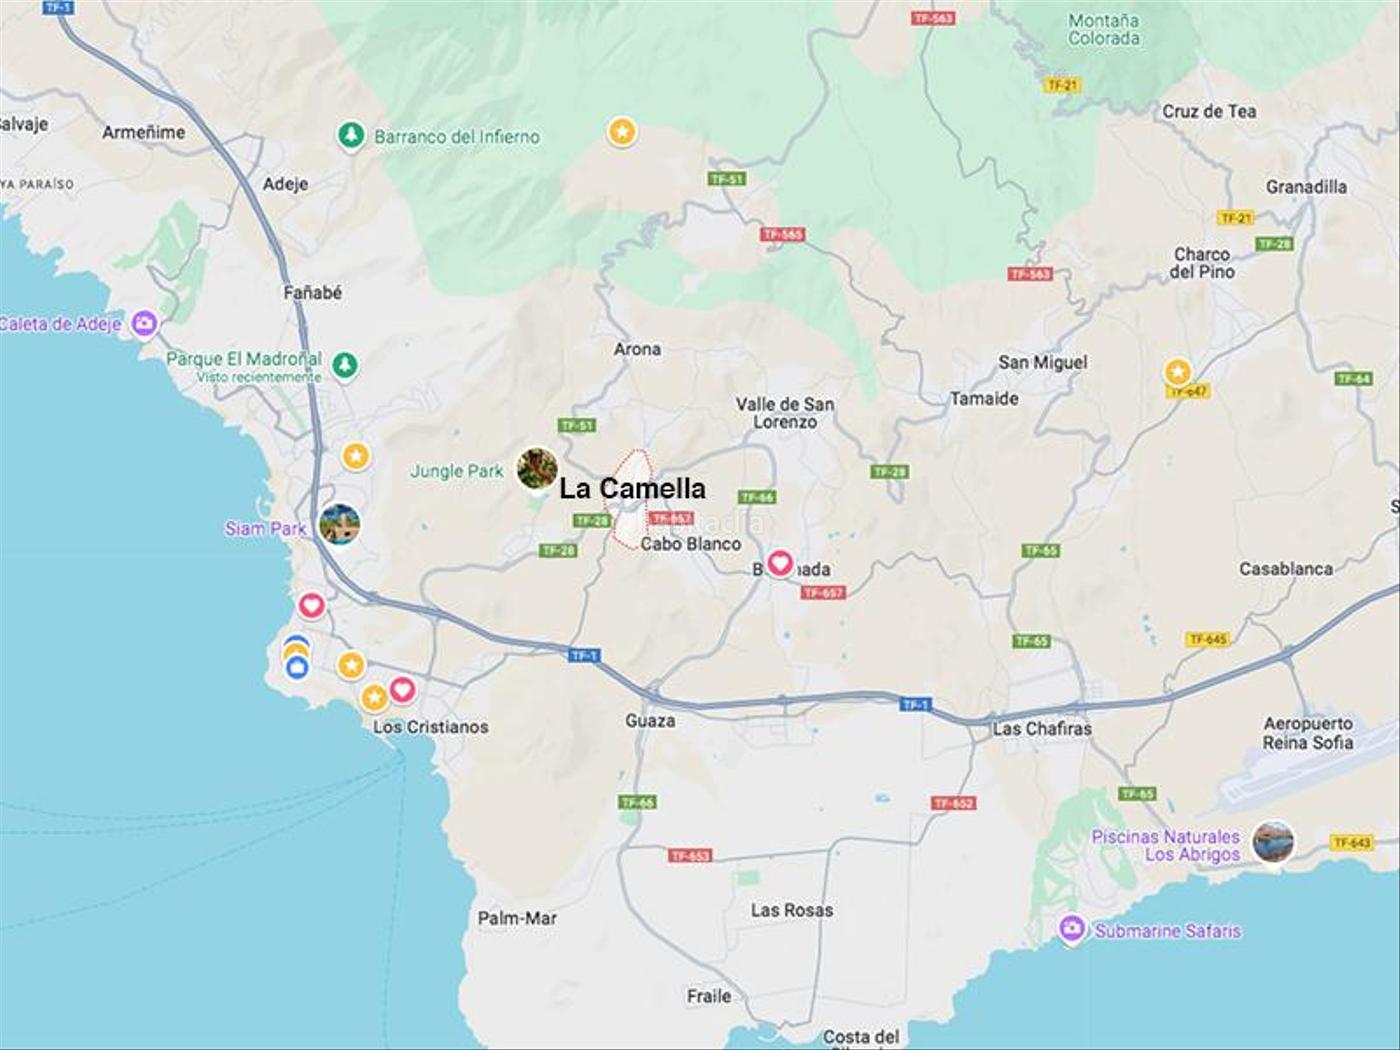
Task: Click the Parque El Madroñal tree icon
Action: point(345,365)
